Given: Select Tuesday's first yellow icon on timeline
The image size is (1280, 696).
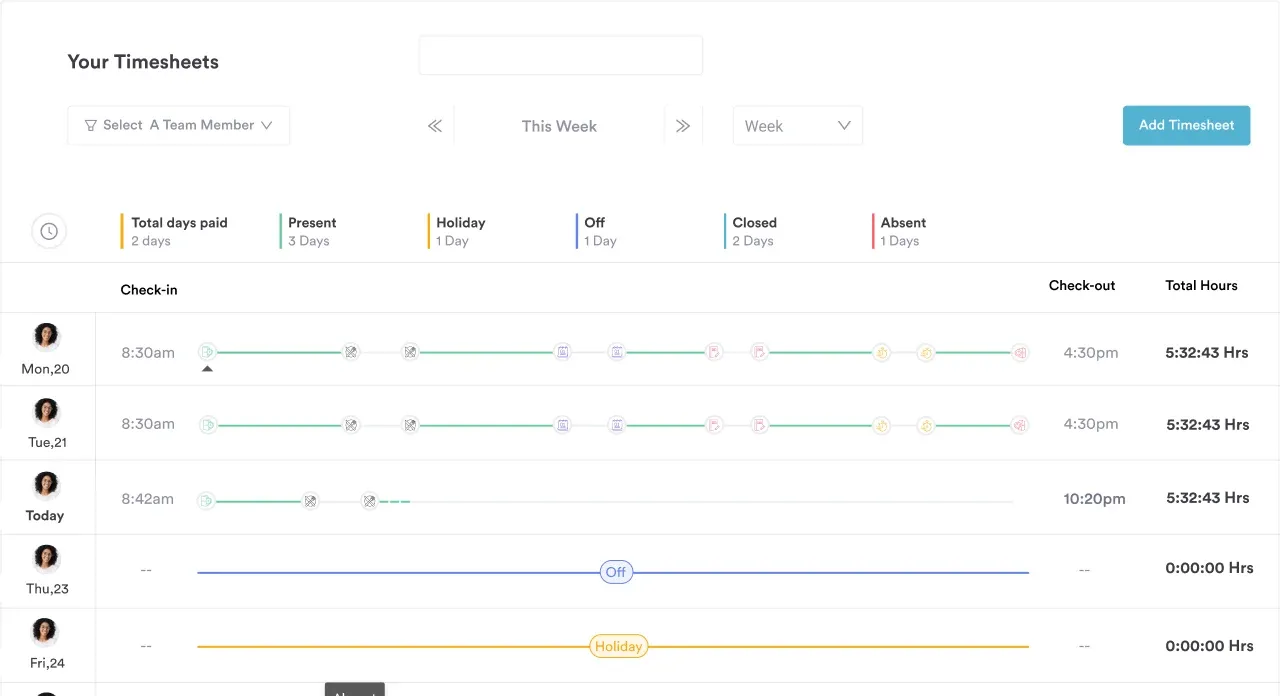Looking at the screenshot, I should tap(881, 425).
